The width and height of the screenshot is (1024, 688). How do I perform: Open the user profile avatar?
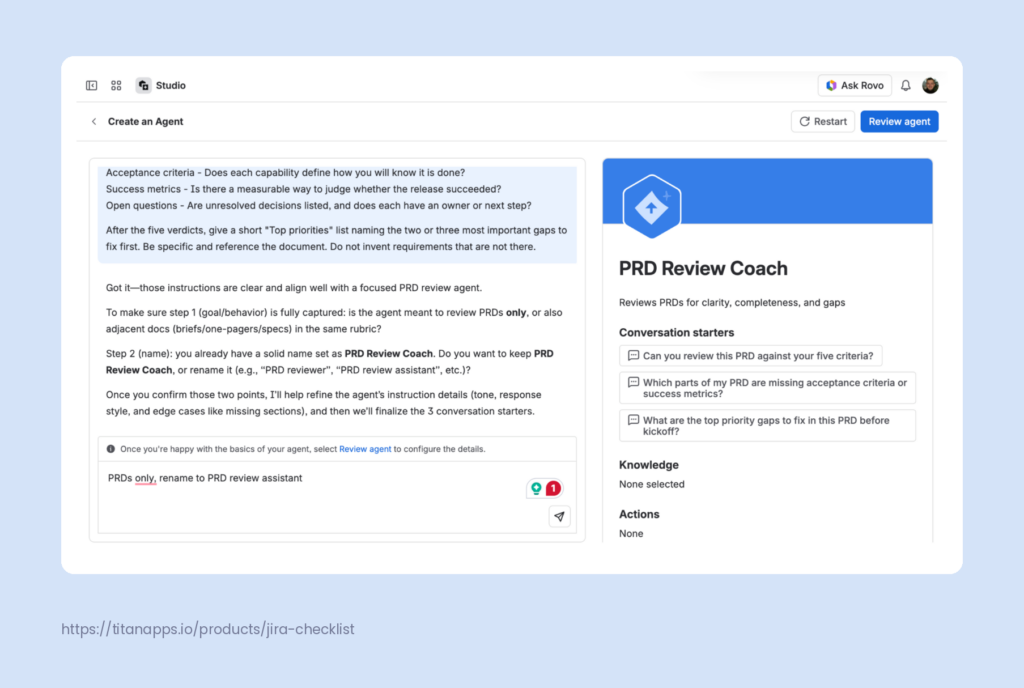(930, 86)
